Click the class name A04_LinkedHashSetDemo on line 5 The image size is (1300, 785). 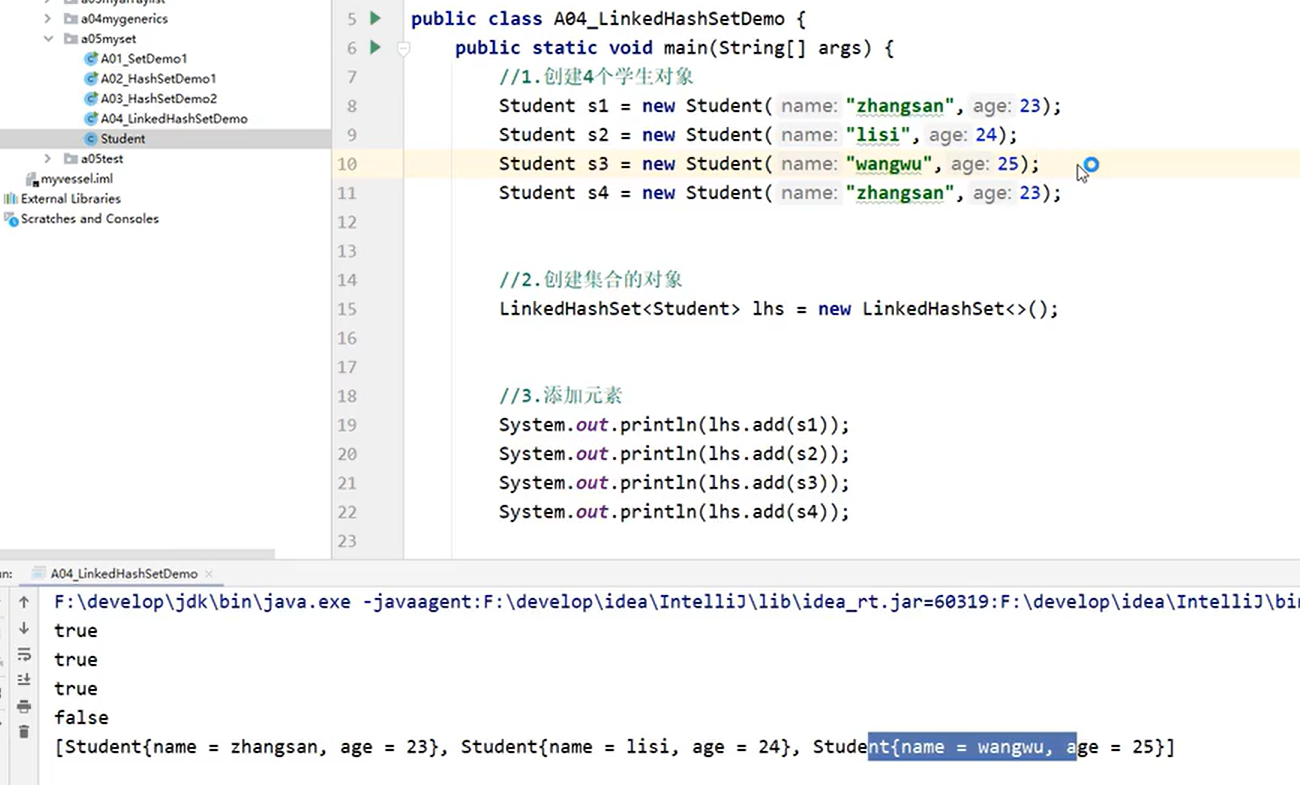[669, 19]
